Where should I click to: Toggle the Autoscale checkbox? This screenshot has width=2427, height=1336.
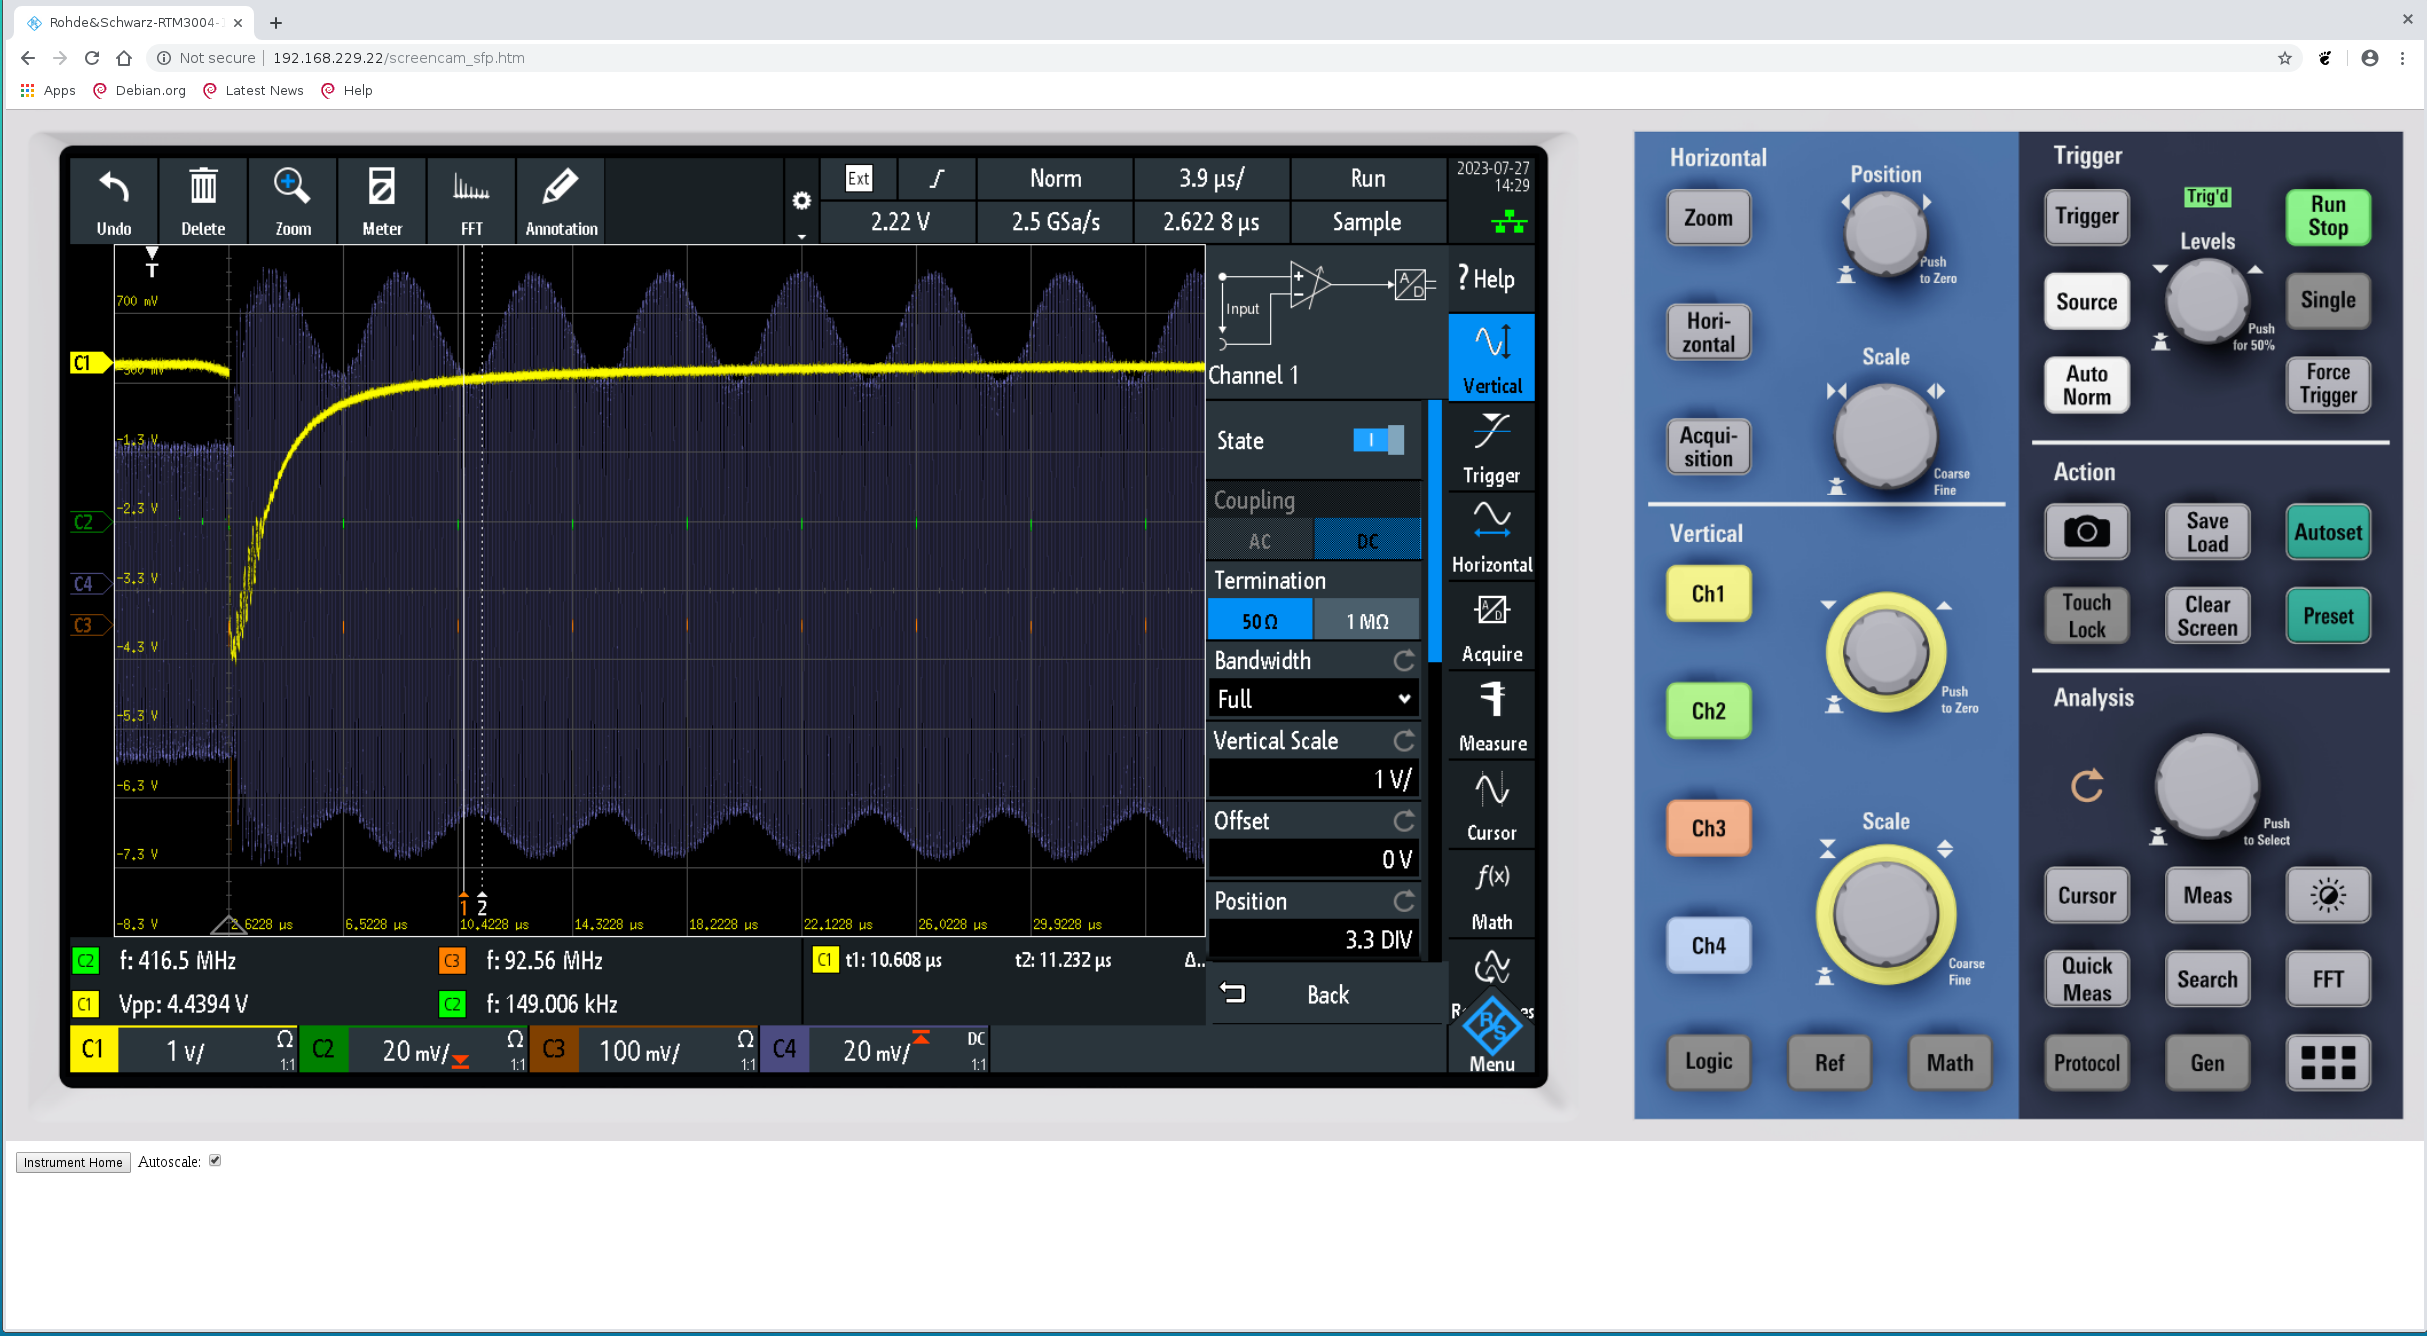tap(215, 1161)
